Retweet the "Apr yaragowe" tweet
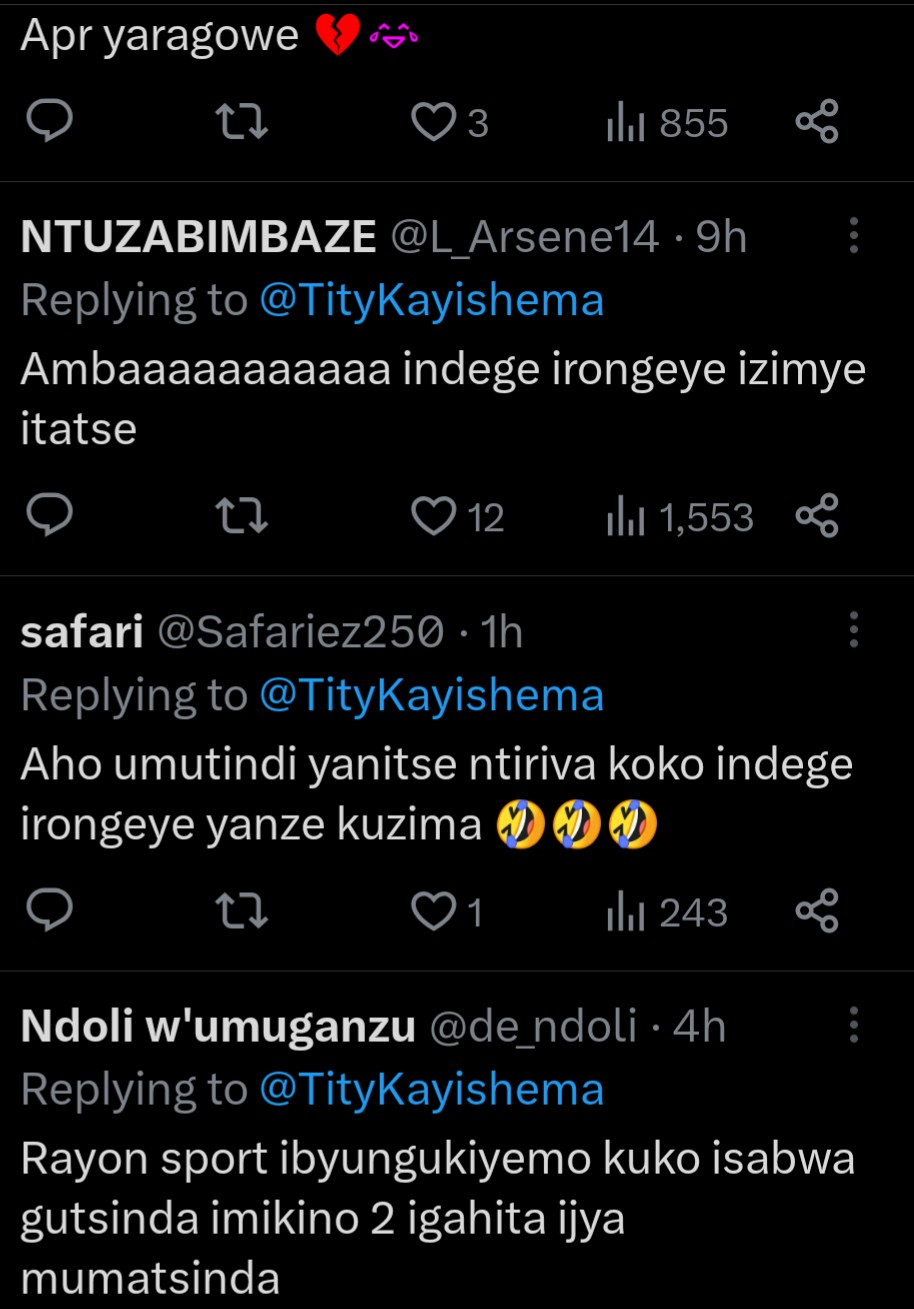Screen dimensions: 914x1309 pyautogui.click(x=242, y=123)
